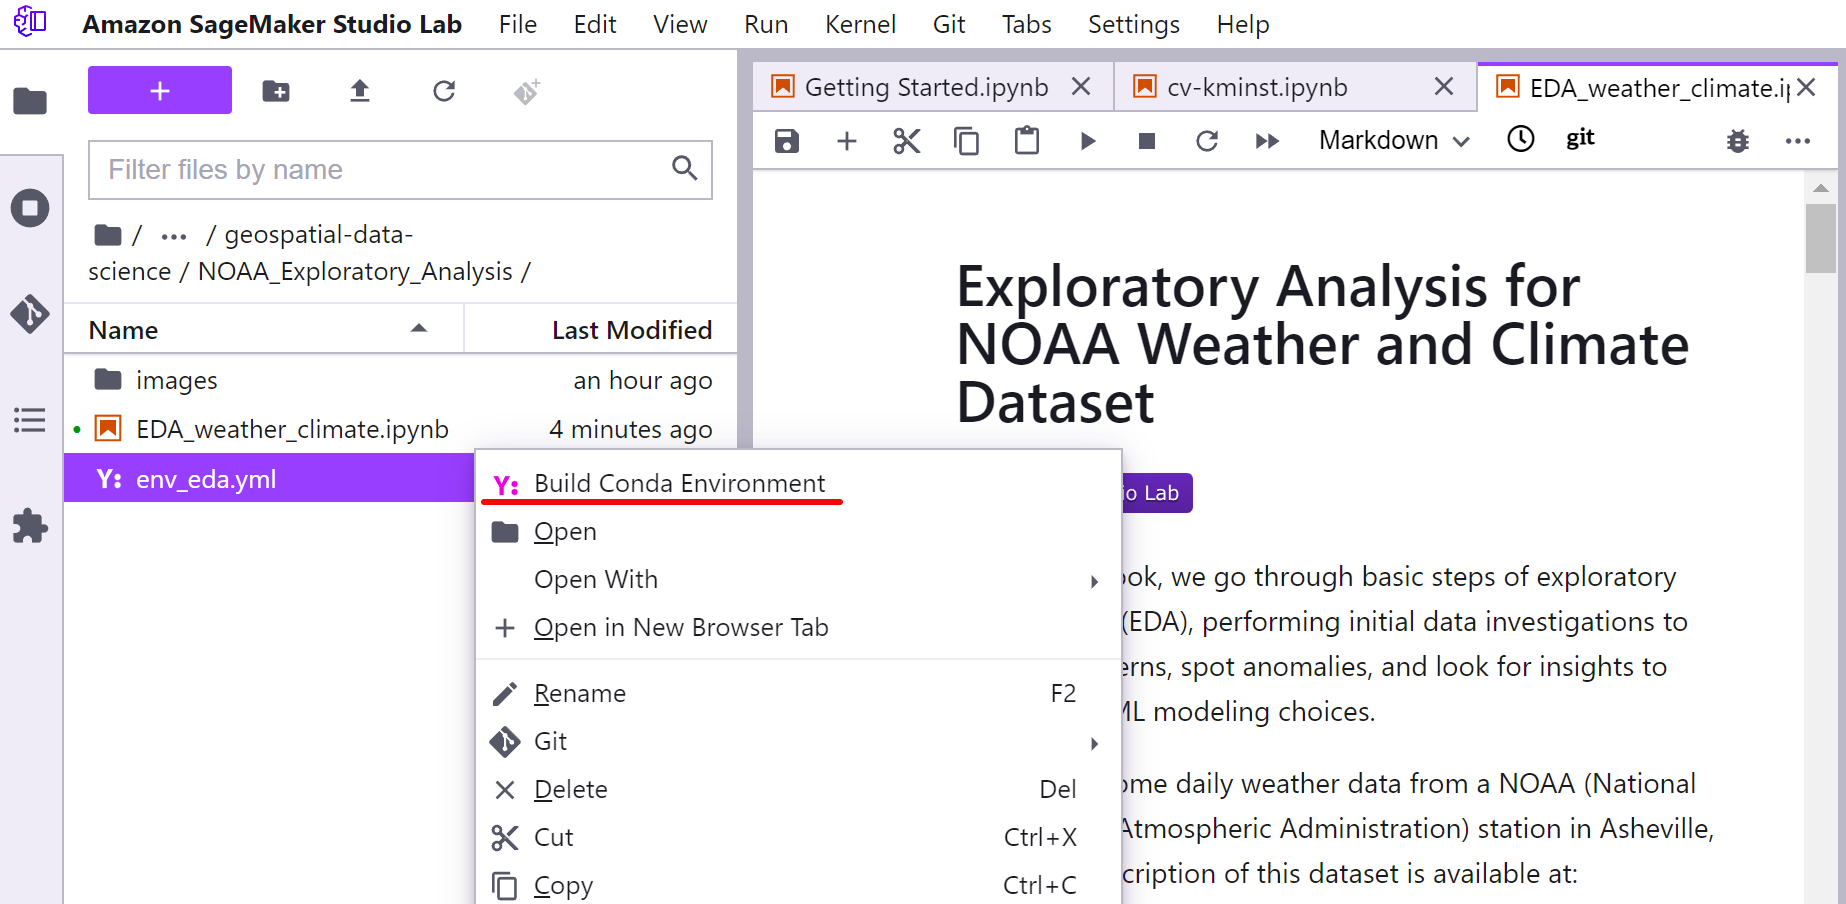1846x904 pixels.
Task: Click the purple new launcher plus button
Action: (160, 91)
